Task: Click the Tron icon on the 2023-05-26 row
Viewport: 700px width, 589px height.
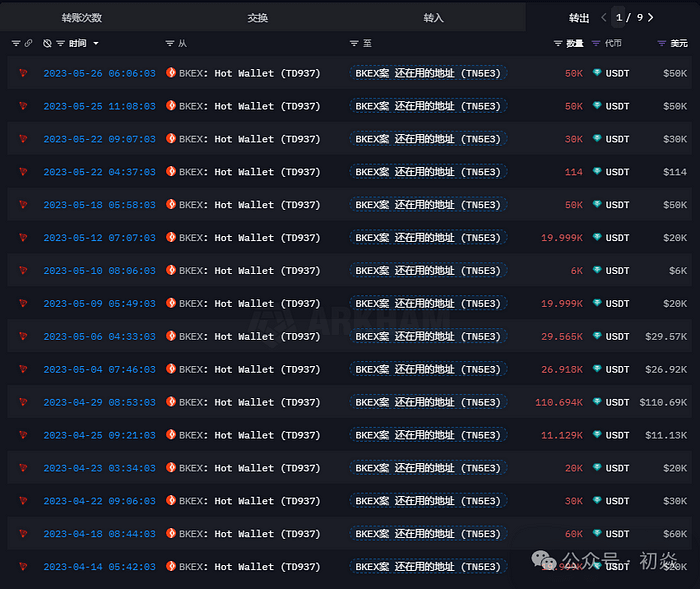Action: [23, 73]
